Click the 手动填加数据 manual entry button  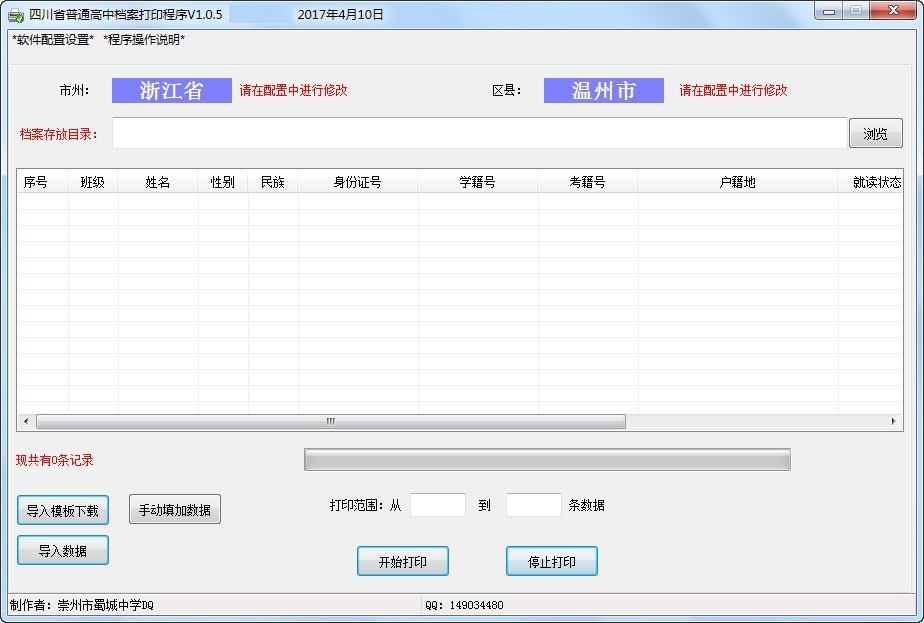[174, 509]
